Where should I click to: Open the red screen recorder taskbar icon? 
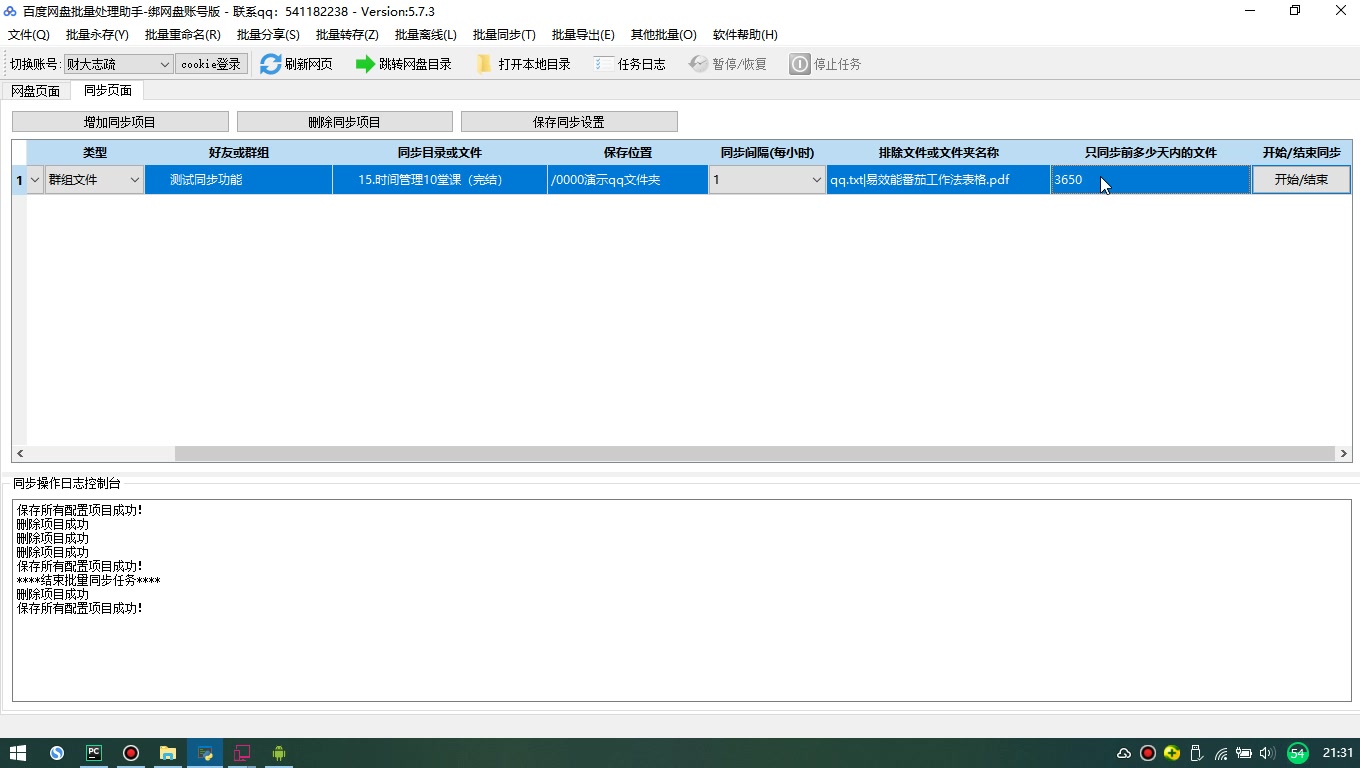(131, 753)
